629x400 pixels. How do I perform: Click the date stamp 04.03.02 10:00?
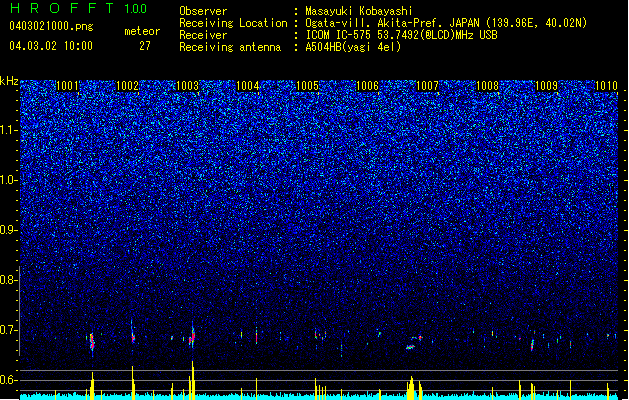click(x=51, y=46)
